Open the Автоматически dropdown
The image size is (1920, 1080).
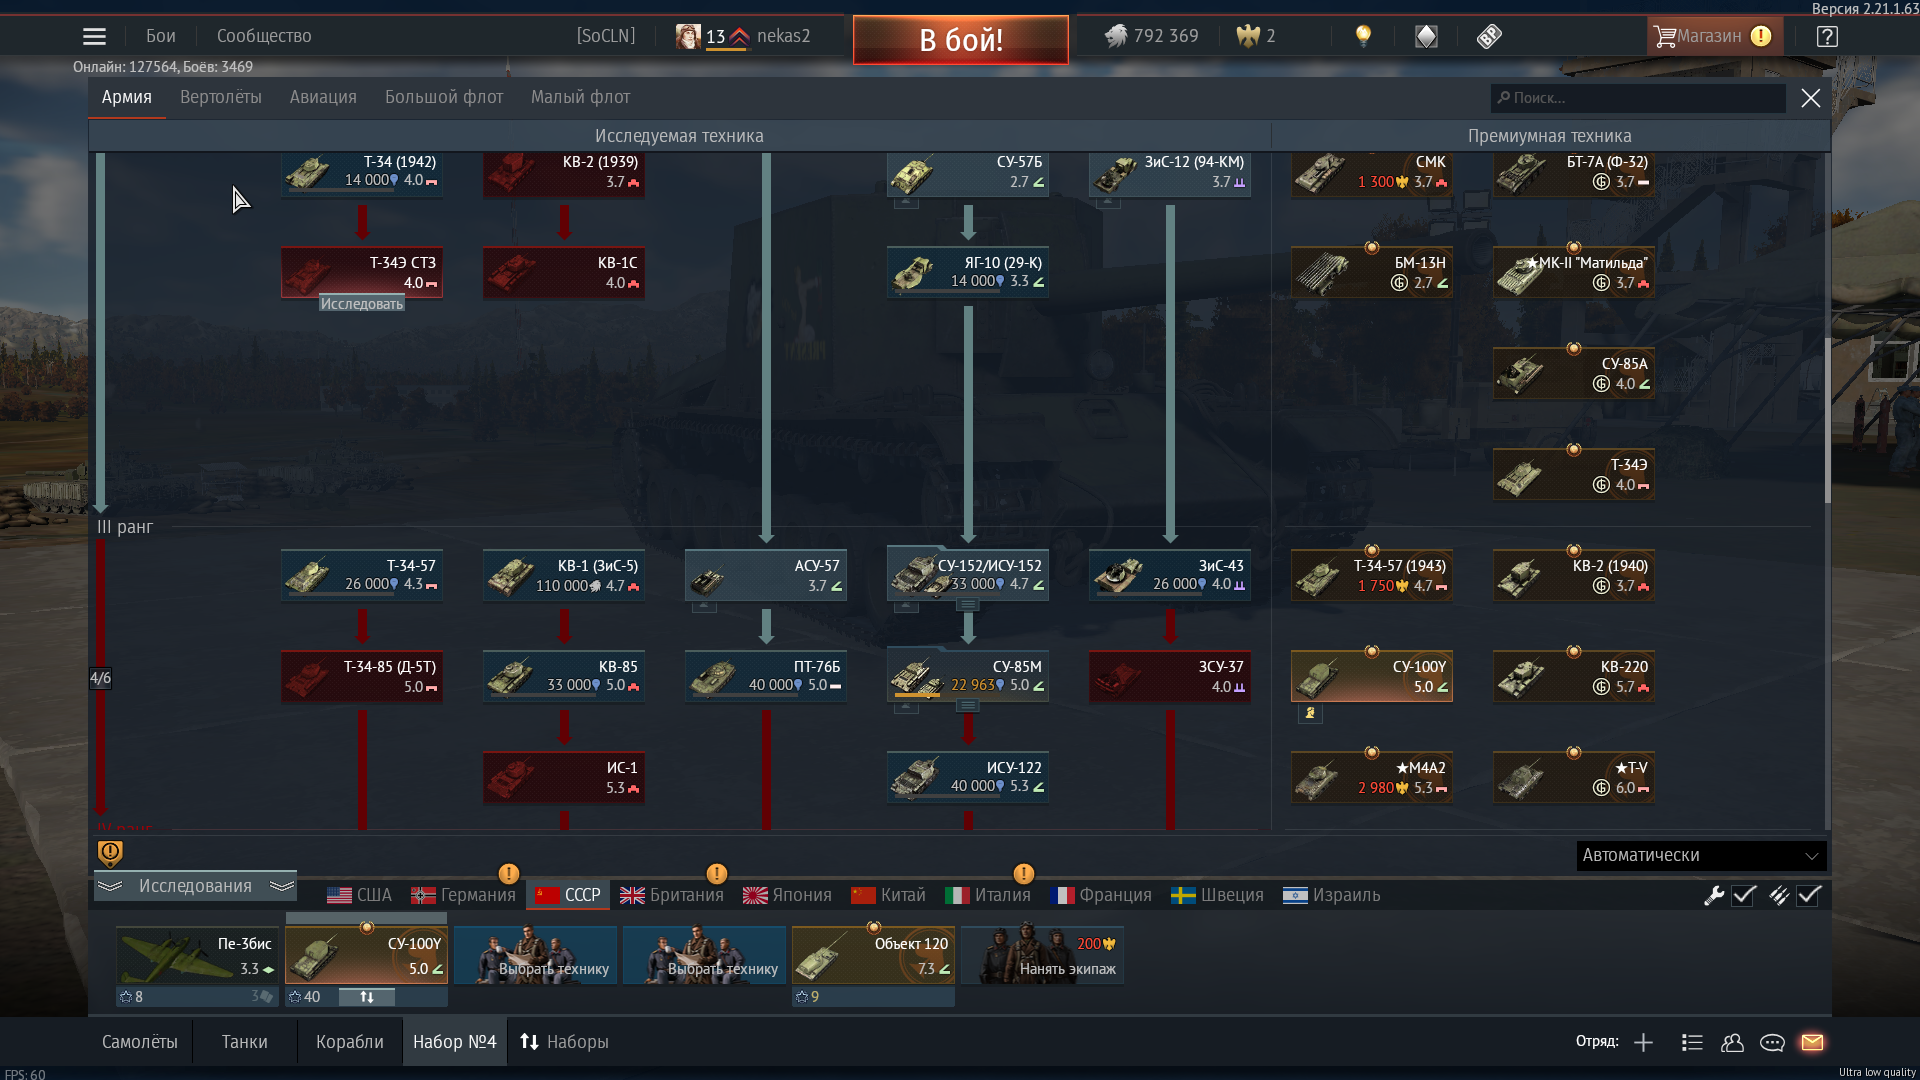(x=1701, y=855)
